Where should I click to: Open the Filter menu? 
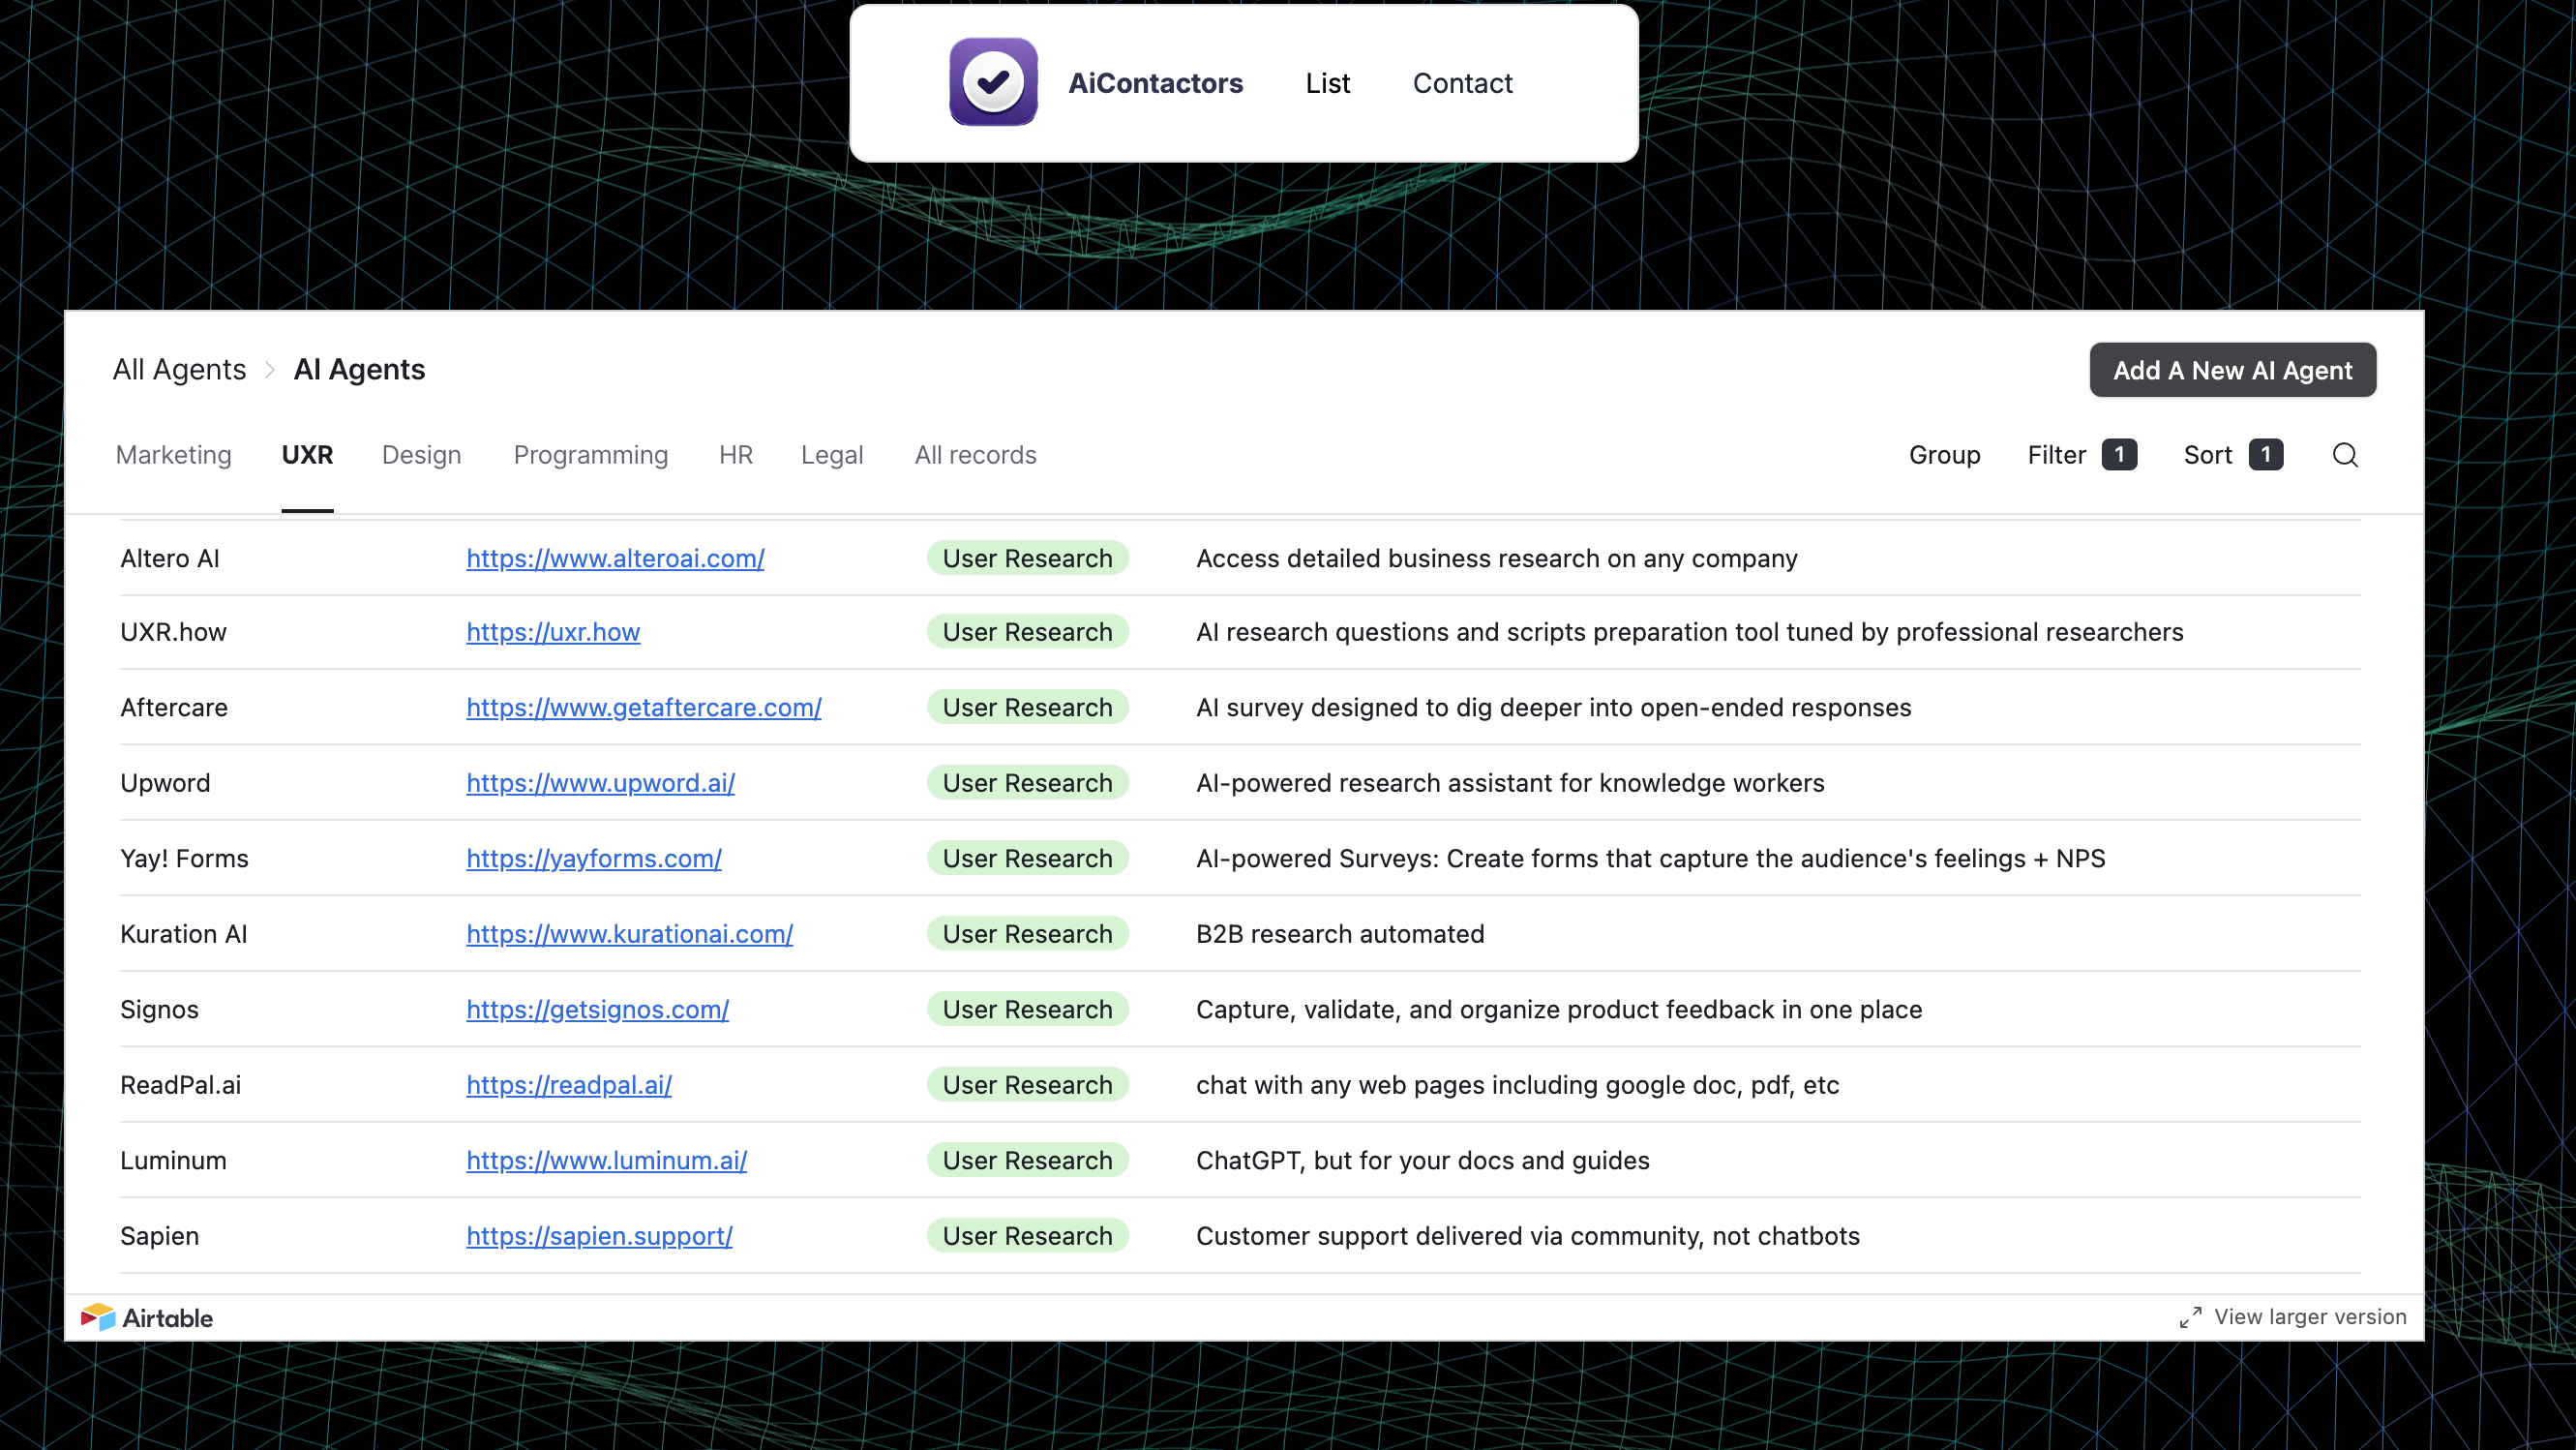click(x=2082, y=455)
